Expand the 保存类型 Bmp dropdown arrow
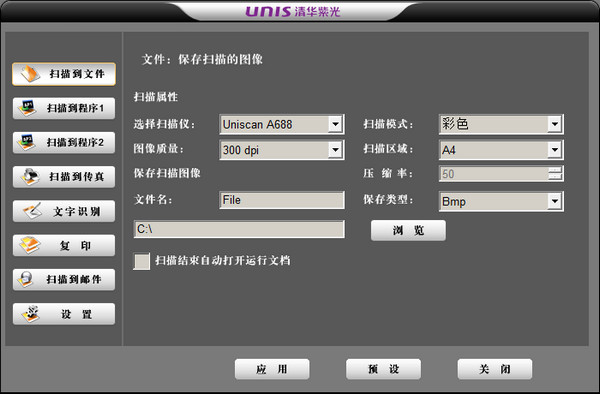This screenshot has width=600, height=394. pyautogui.click(x=554, y=201)
